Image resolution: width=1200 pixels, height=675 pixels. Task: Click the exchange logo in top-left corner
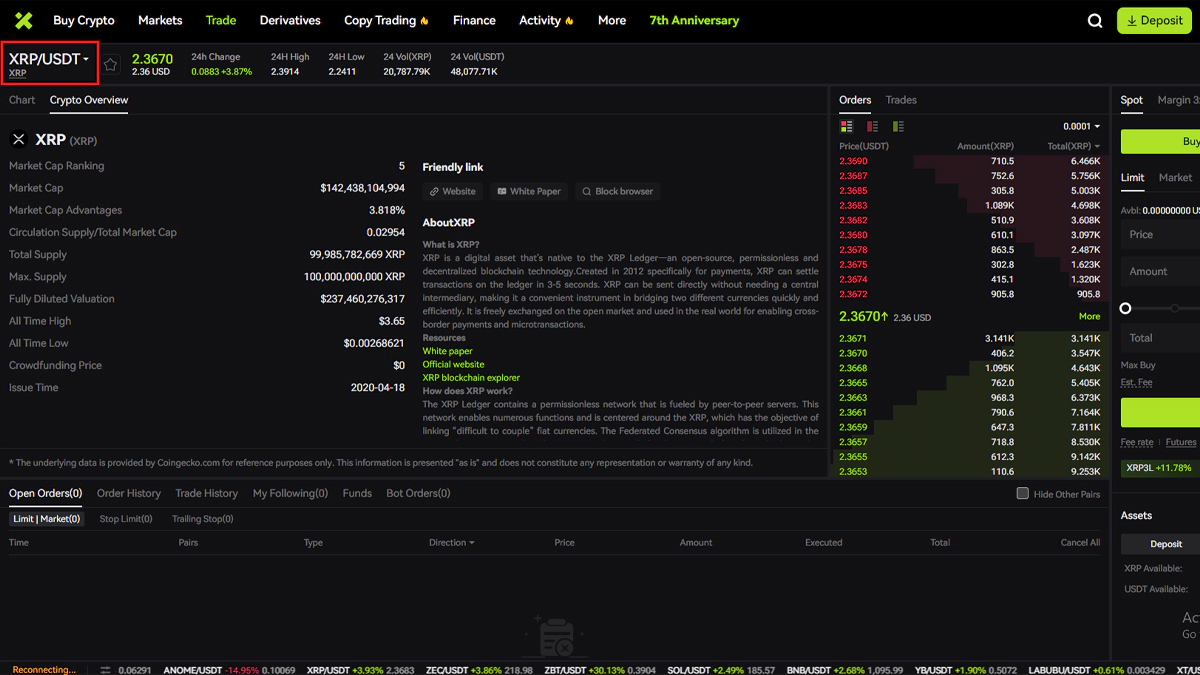[23, 20]
